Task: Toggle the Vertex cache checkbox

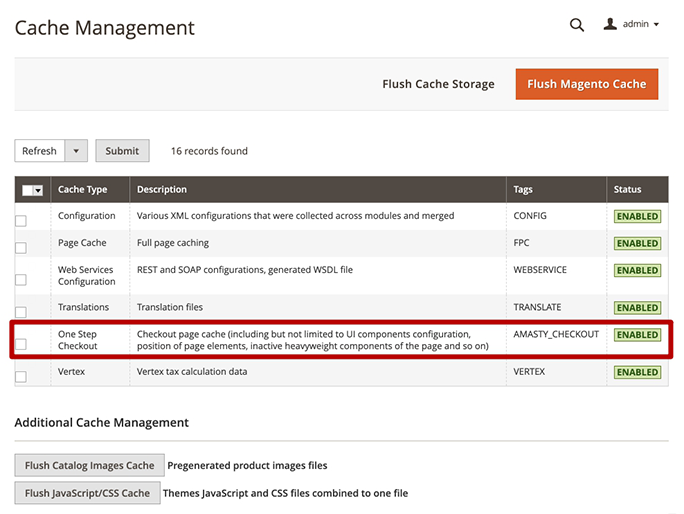Action: click(21, 377)
